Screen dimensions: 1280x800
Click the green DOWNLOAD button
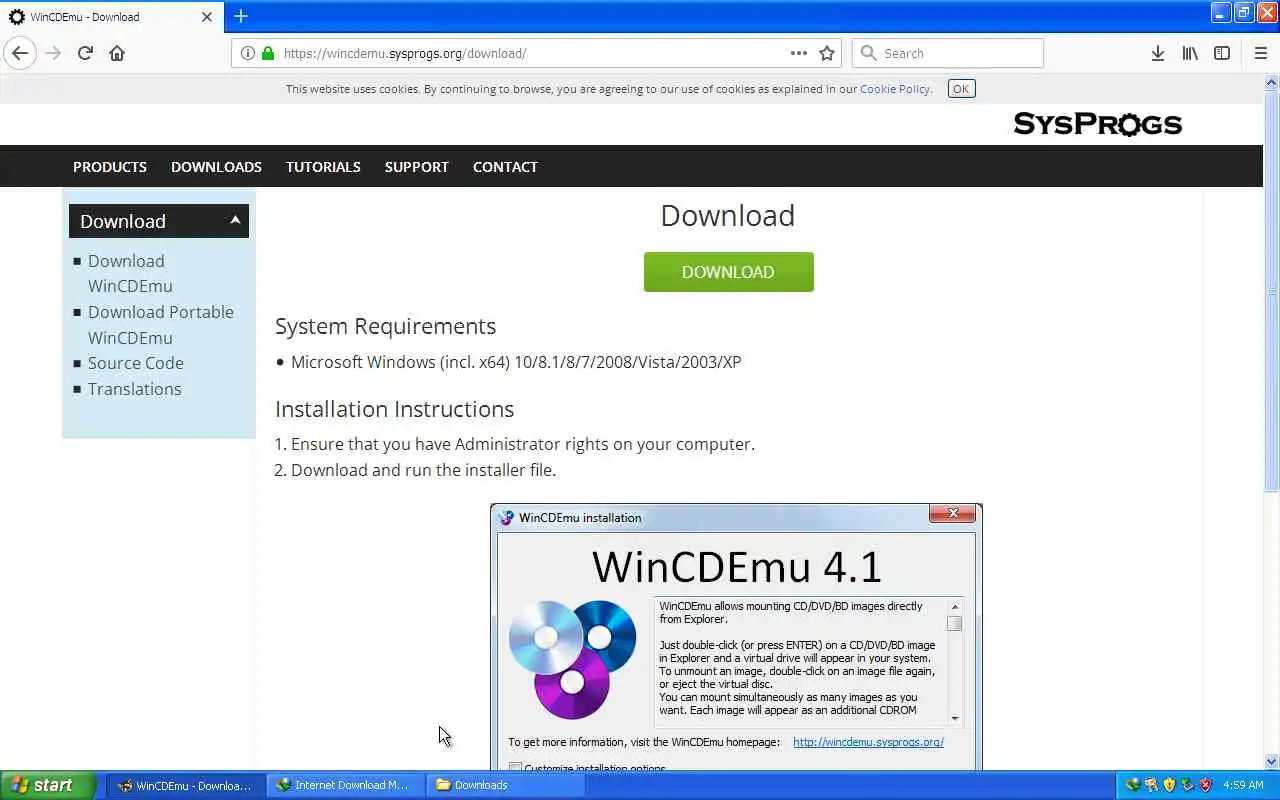(728, 272)
